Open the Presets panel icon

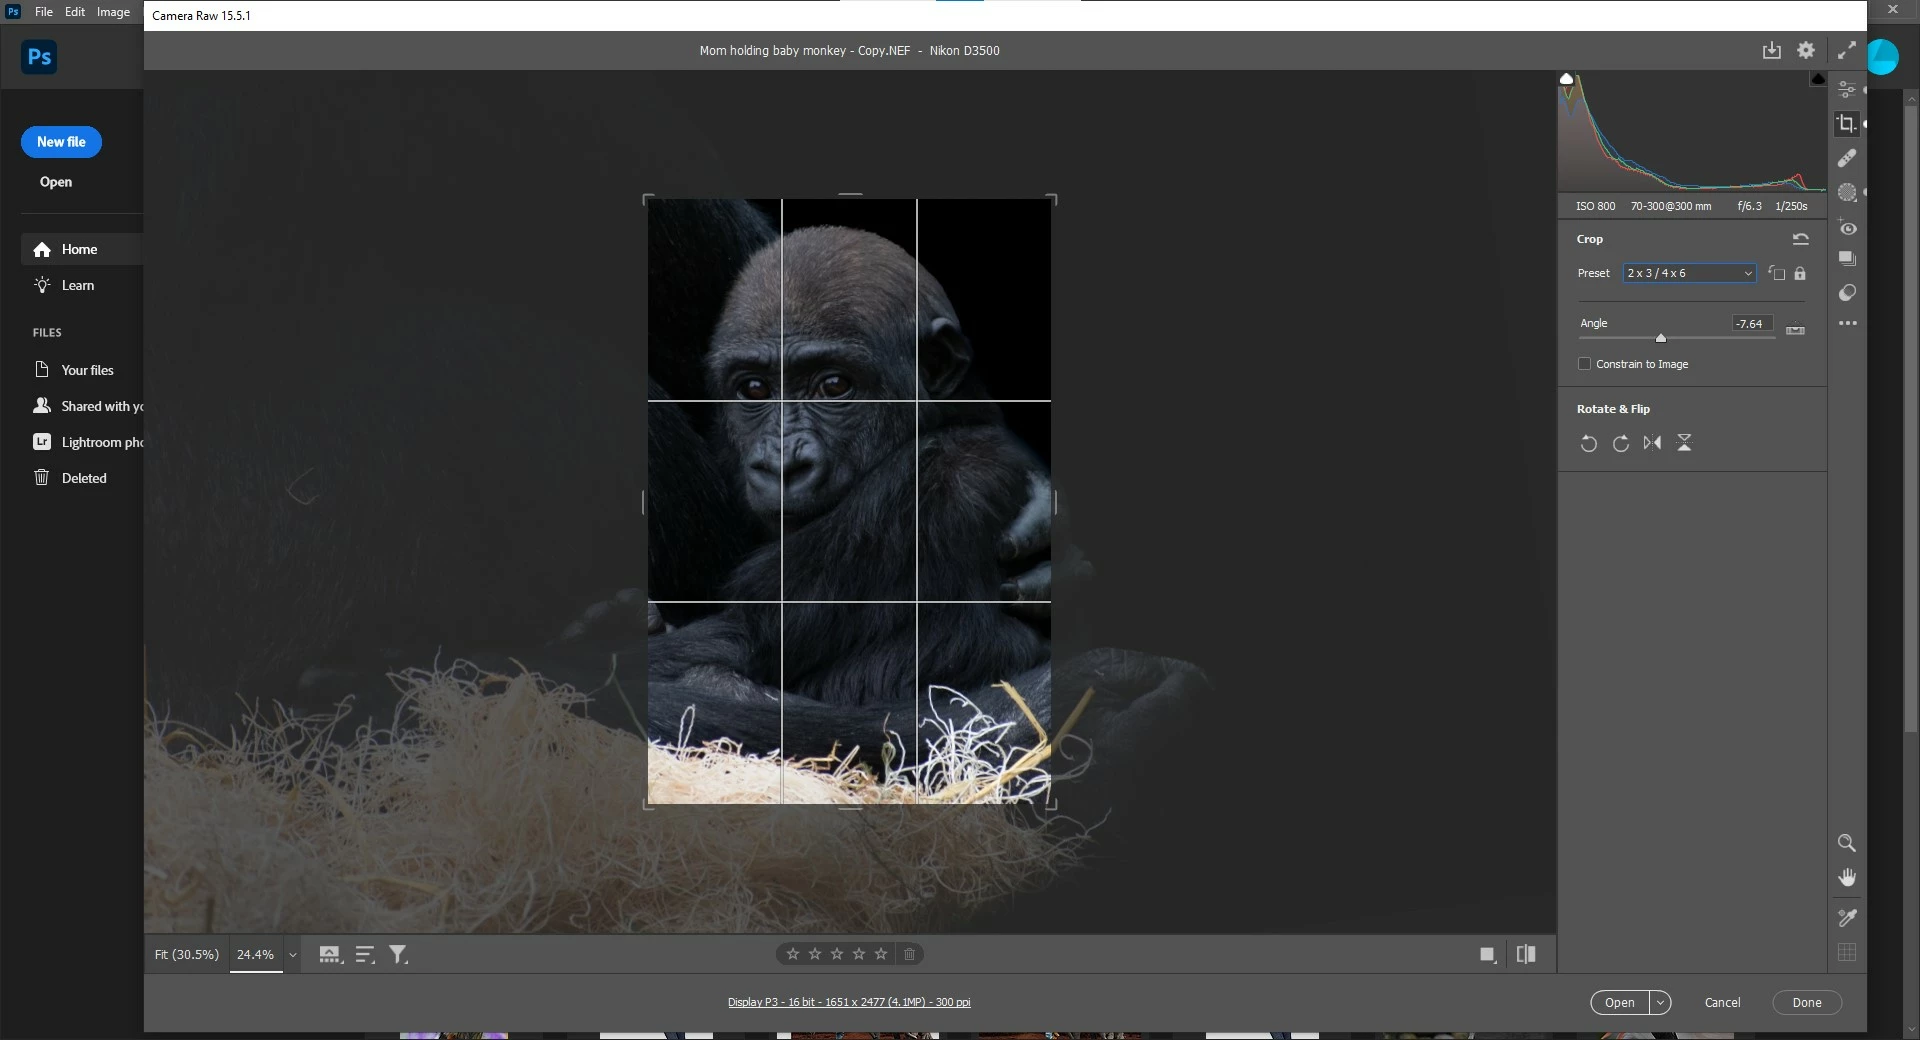click(x=1847, y=293)
